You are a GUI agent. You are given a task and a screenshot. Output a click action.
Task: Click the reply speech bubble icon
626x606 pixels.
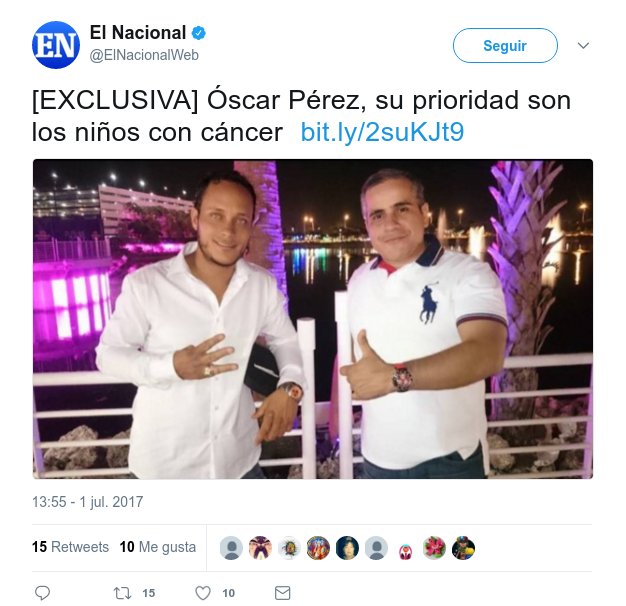tap(42, 592)
